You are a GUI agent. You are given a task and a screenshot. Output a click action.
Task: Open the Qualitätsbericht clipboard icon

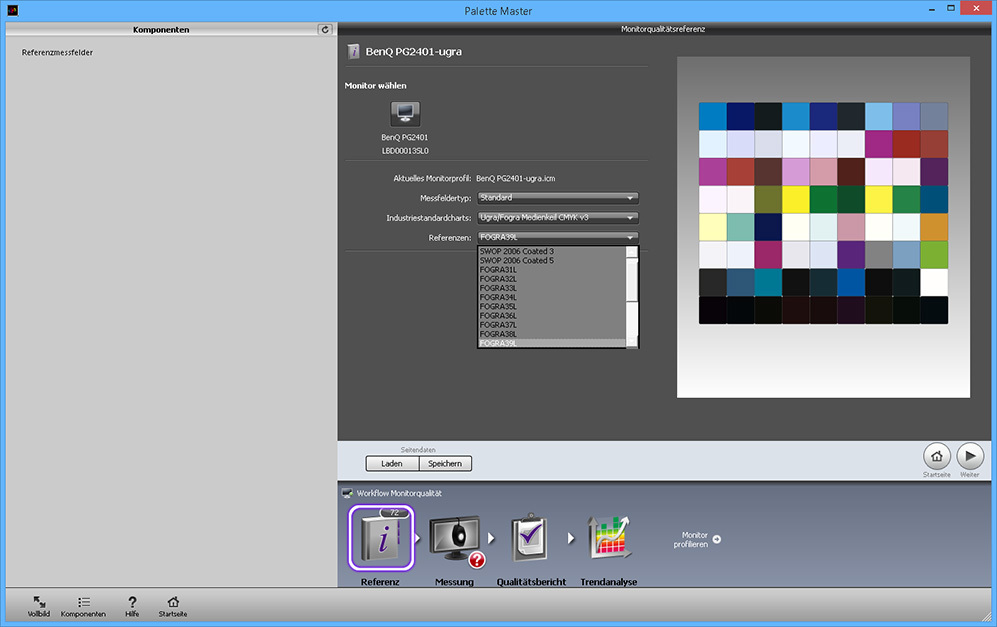pyautogui.click(x=530, y=538)
